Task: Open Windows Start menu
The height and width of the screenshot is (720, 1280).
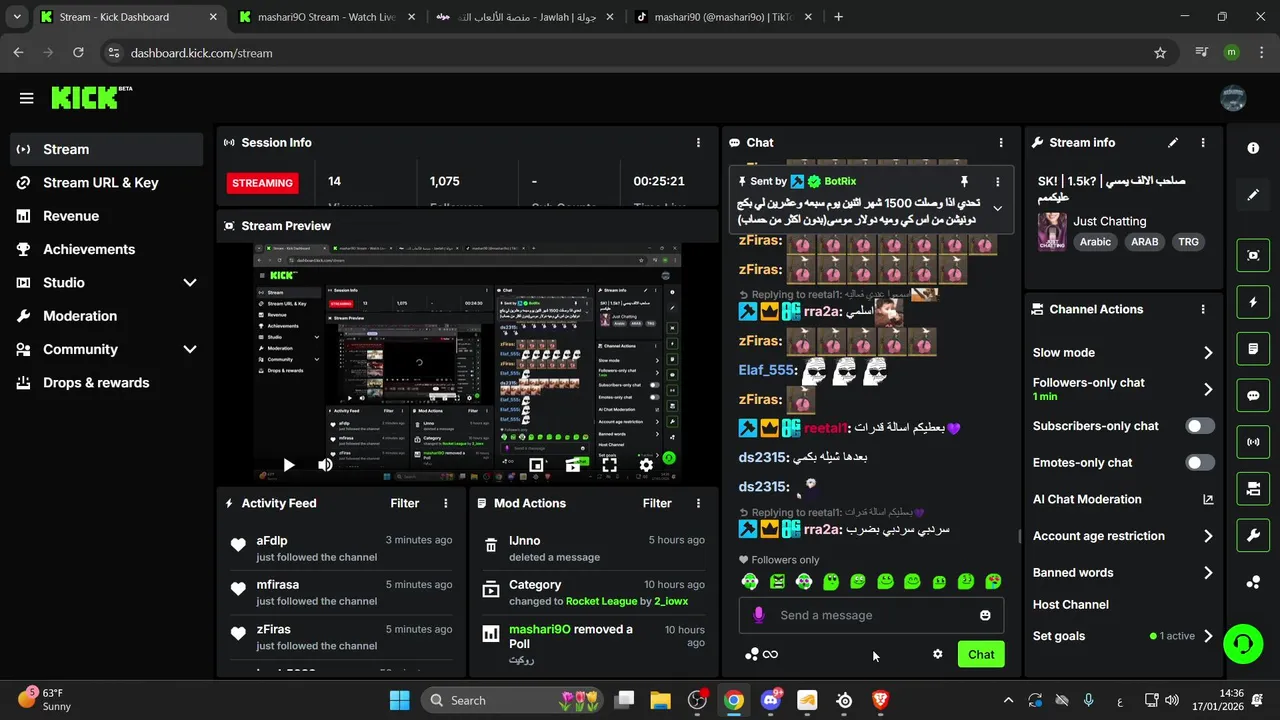Action: (399, 700)
